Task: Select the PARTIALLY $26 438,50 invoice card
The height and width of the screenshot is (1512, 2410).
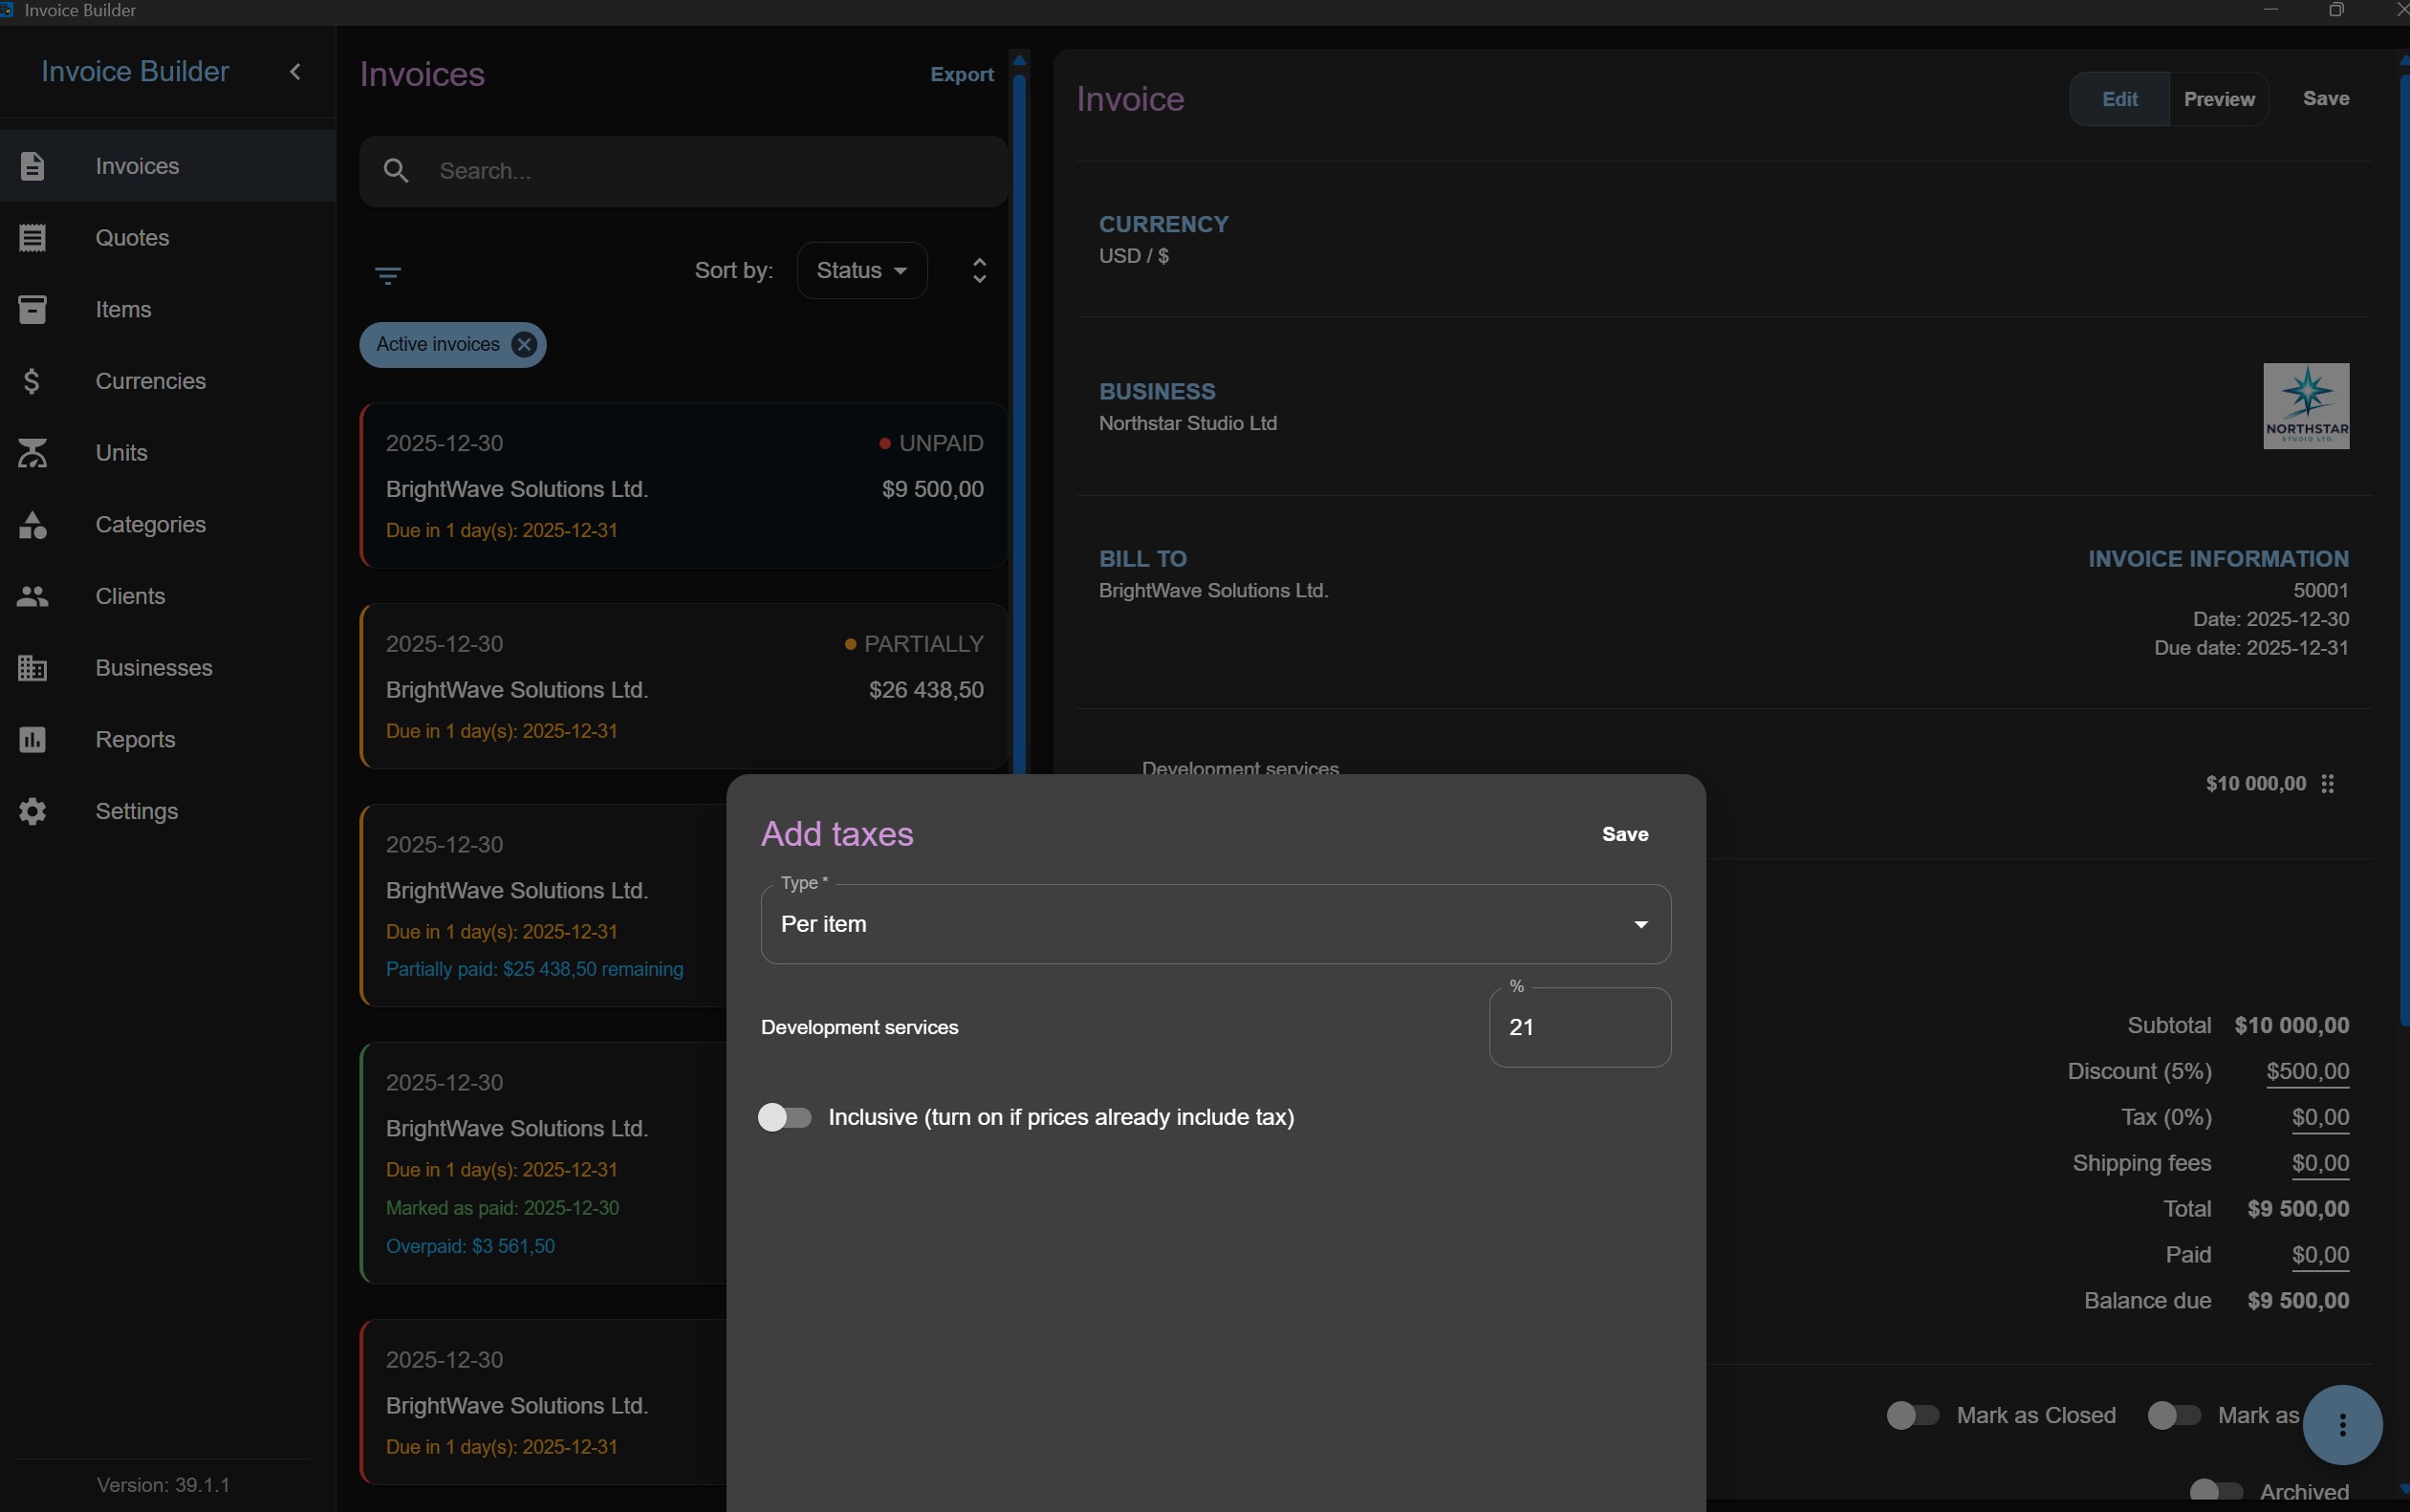Action: (684, 686)
